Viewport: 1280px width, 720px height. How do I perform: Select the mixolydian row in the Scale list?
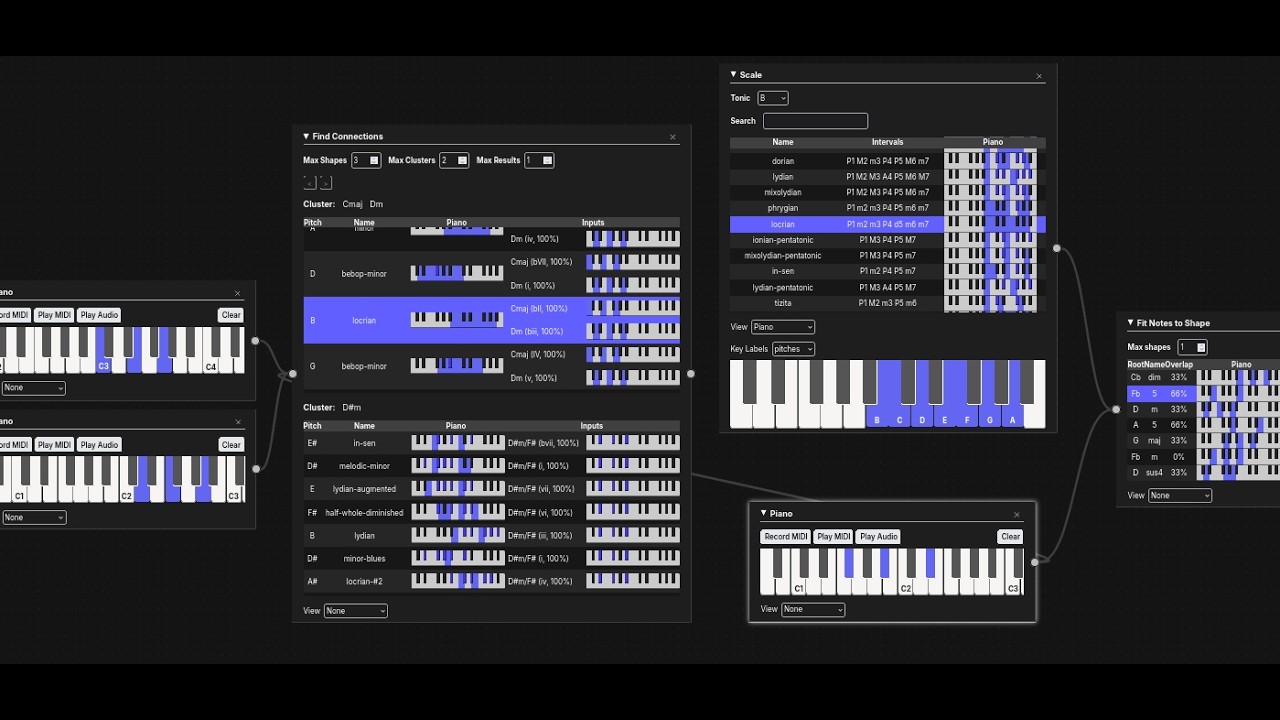[x=888, y=192]
